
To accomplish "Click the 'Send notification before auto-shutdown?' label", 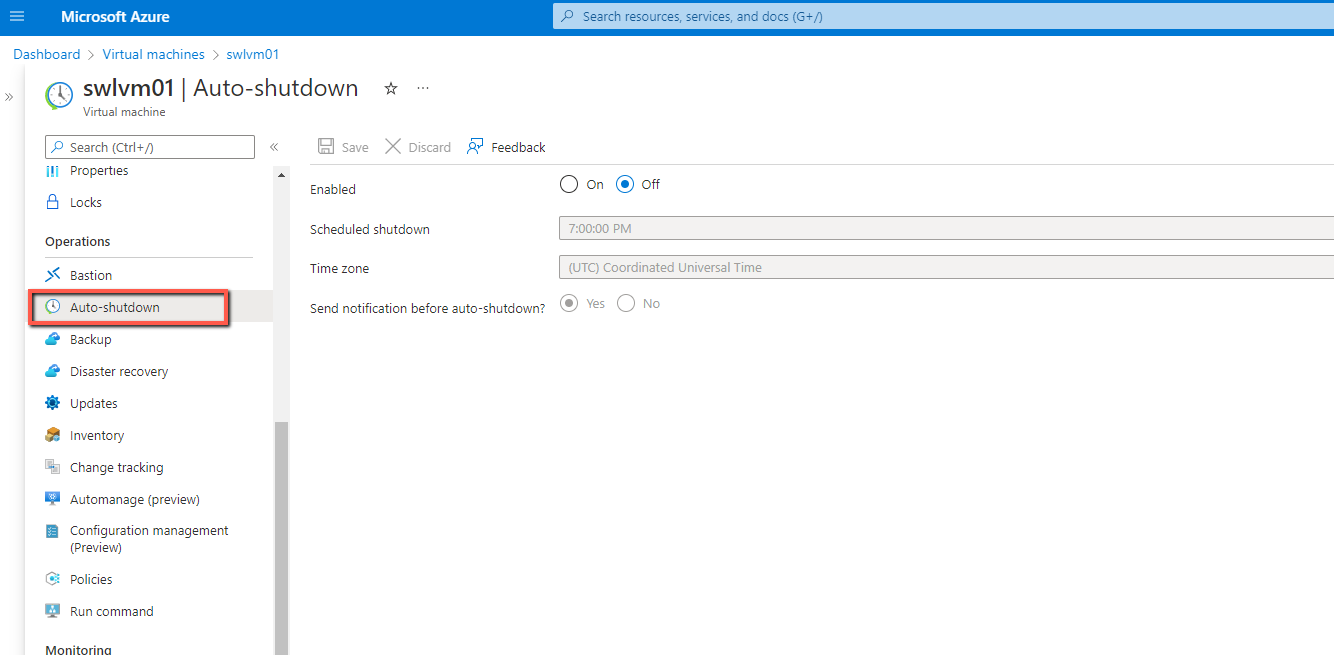I will click(428, 309).
